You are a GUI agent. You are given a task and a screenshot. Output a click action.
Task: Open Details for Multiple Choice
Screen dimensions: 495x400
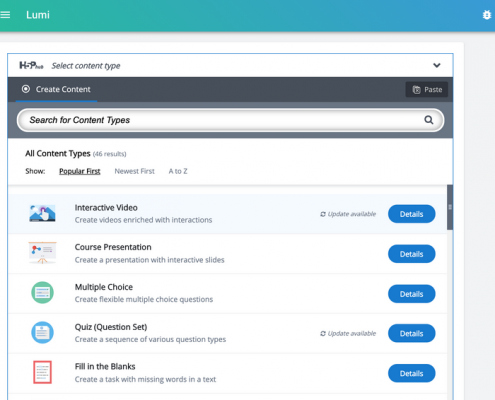click(x=412, y=294)
